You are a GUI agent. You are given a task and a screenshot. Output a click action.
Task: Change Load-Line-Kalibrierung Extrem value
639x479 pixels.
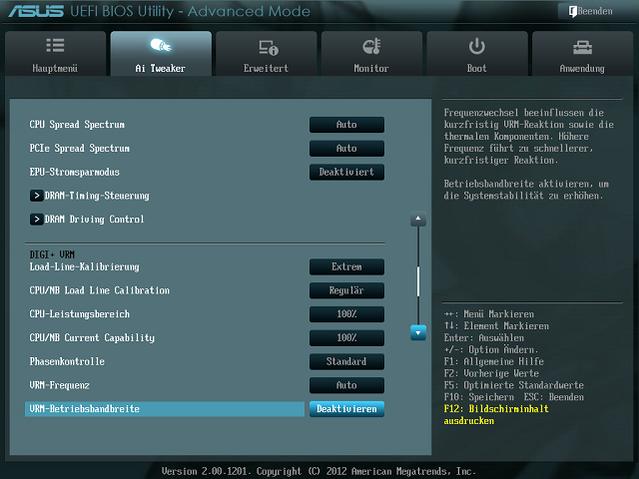[x=347, y=267]
